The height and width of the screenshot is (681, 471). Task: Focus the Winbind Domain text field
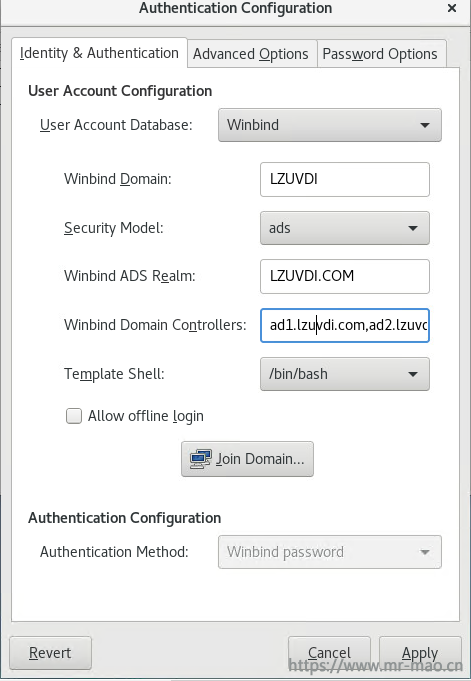pyautogui.click(x=345, y=179)
